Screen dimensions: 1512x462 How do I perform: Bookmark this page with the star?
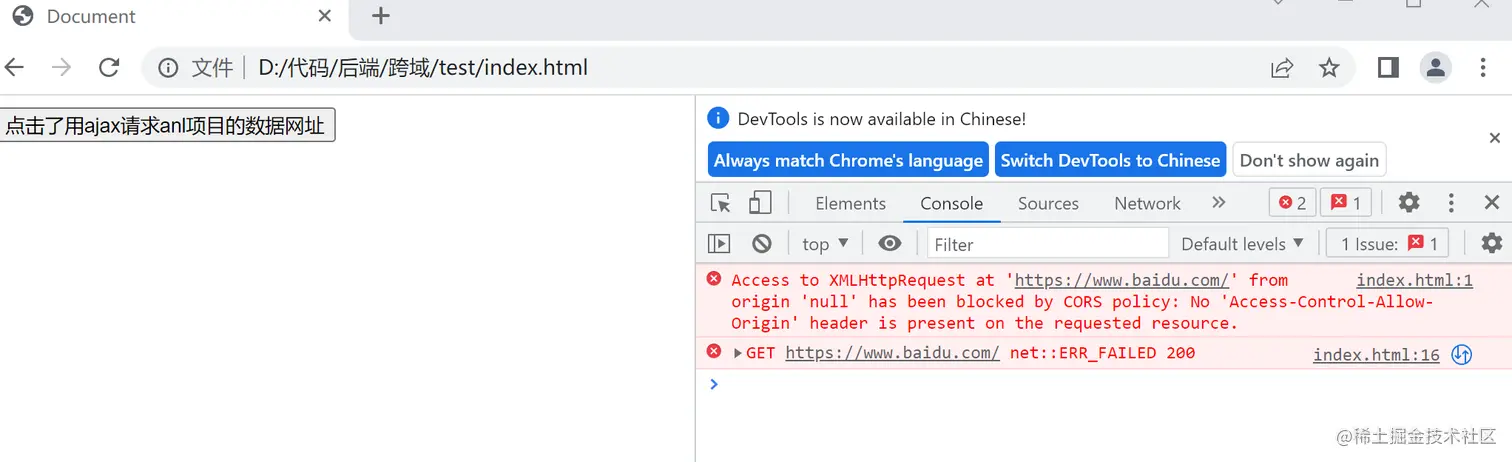click(x=1329, y=67)
